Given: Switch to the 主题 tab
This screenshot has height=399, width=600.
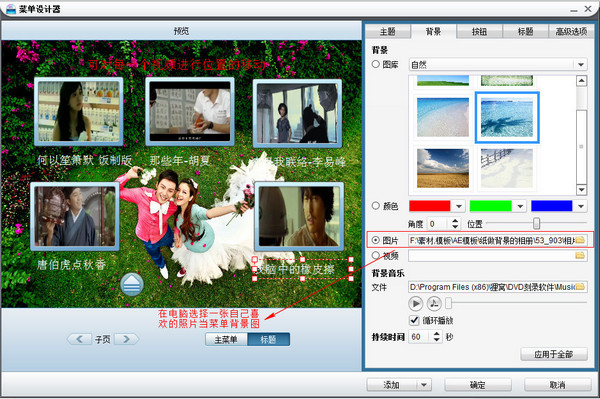Looking at the screenshot, I should 388,32.
